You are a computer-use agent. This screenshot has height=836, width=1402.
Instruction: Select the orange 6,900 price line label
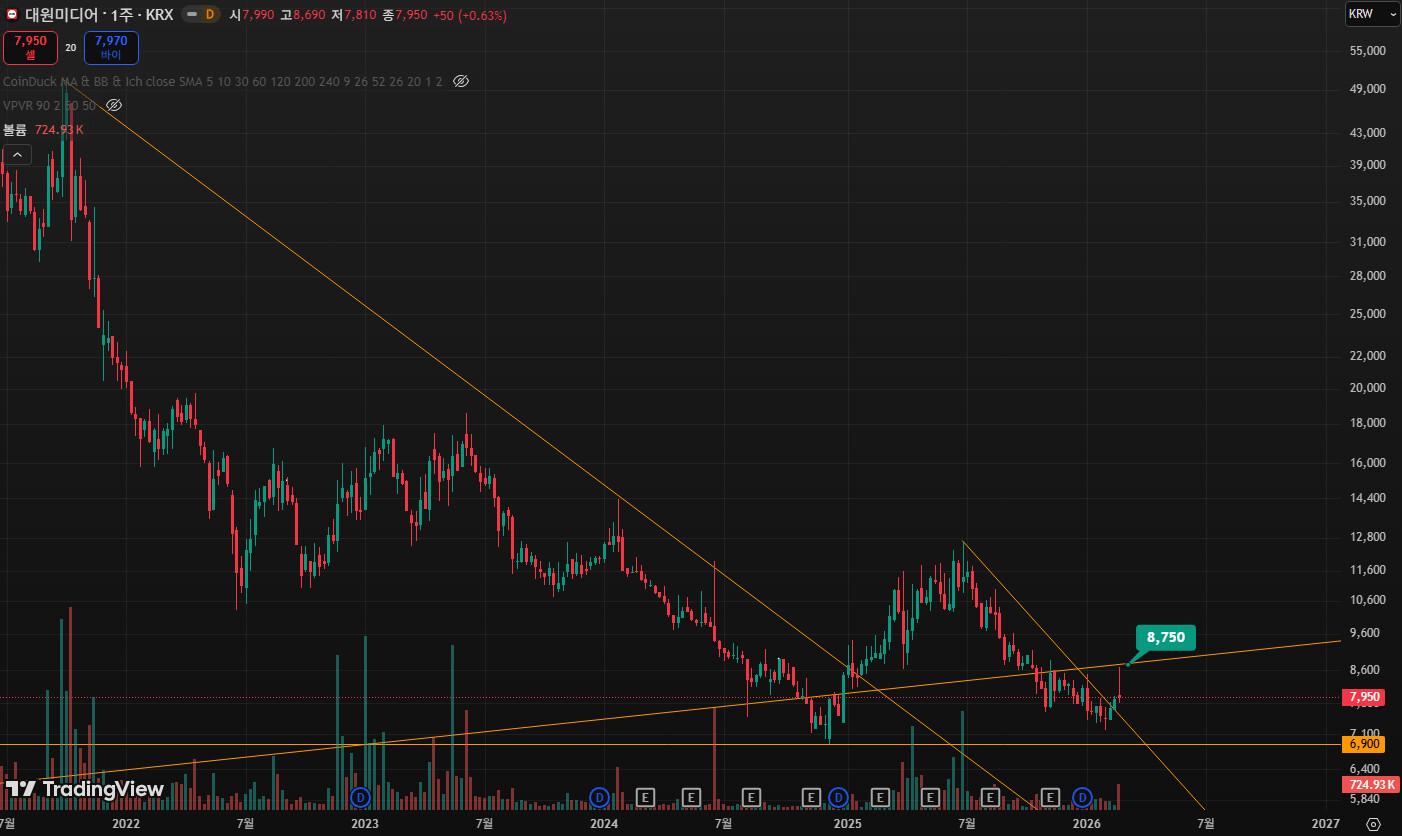pos(1364,744)
